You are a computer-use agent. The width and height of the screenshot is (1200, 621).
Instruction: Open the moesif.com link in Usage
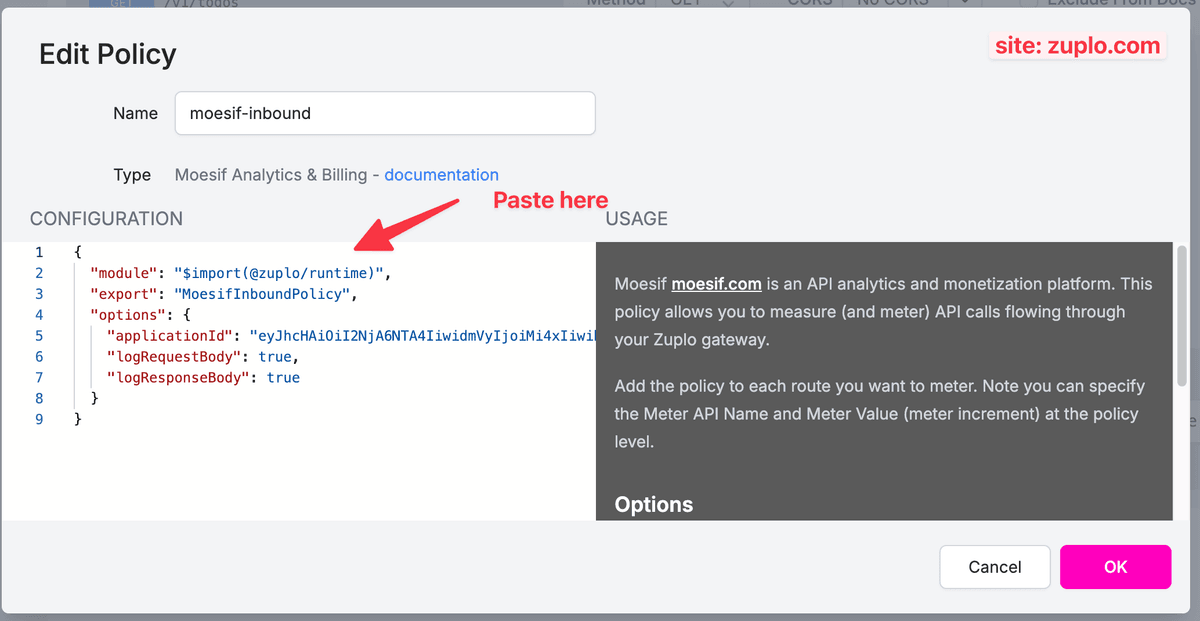point(716,284)
